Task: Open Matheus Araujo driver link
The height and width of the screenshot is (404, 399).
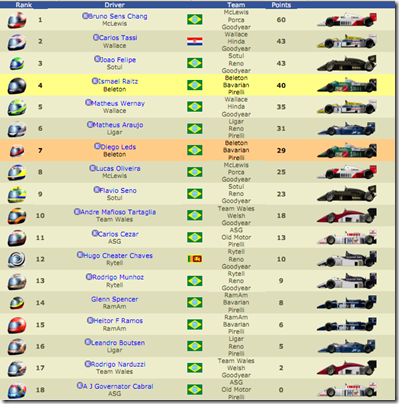Action: (118, 125)
